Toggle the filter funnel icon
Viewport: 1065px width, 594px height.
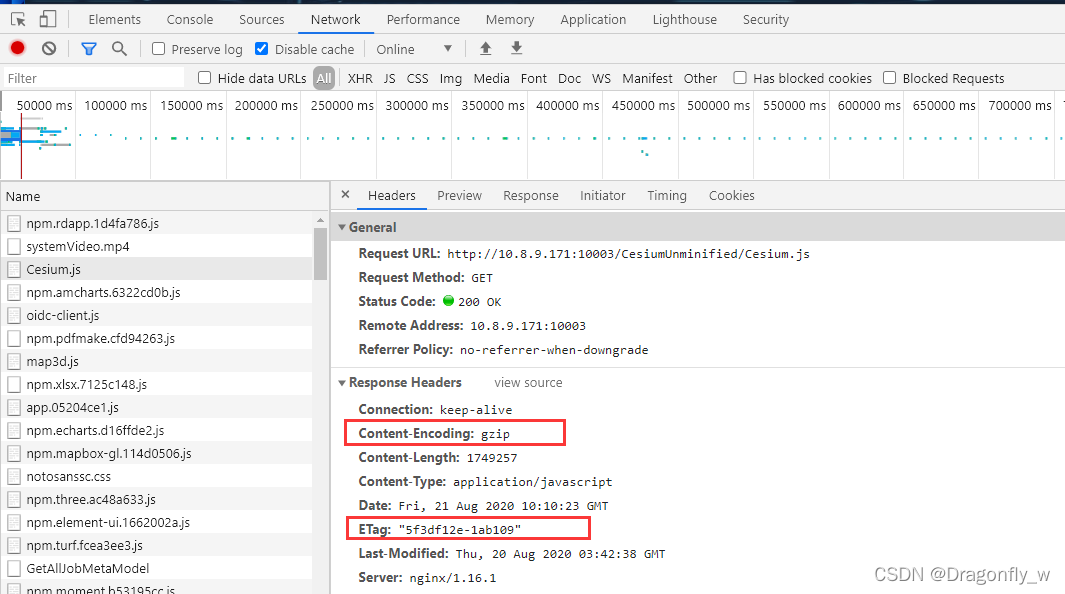[x=89, y=49]
